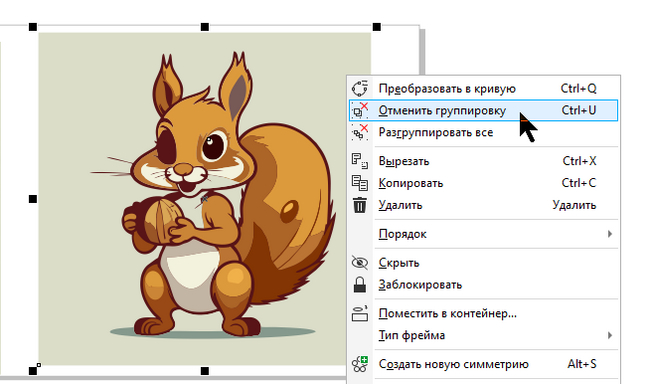Select the Удалить menu entry label
Viewport: 650px width, 384px height.
coord(400,205)
